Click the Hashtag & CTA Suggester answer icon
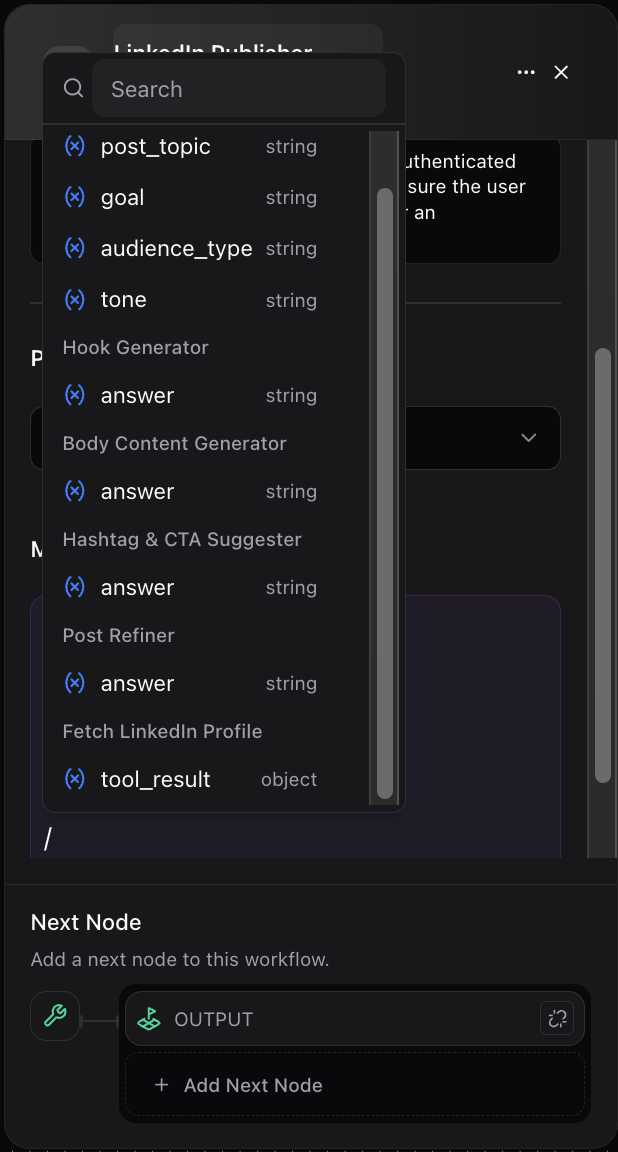 74,587
